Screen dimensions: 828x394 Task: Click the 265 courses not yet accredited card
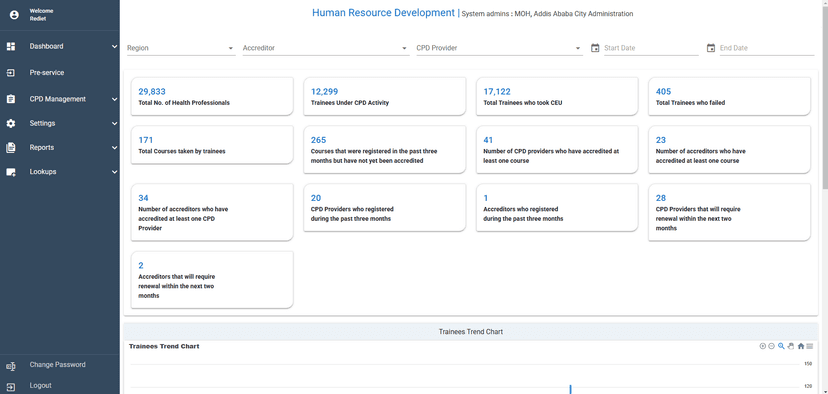(384, 149)
